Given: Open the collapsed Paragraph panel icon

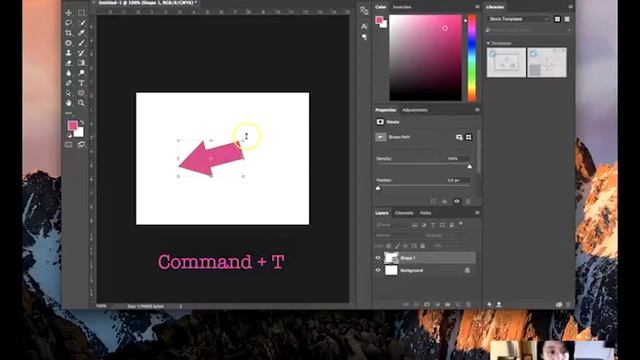Looking at the screenshot, I should 364,37.
